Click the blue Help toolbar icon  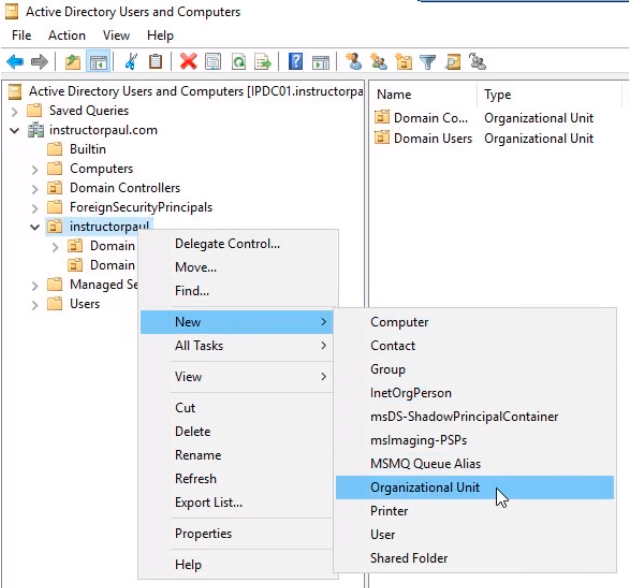[x=296, y=62]
